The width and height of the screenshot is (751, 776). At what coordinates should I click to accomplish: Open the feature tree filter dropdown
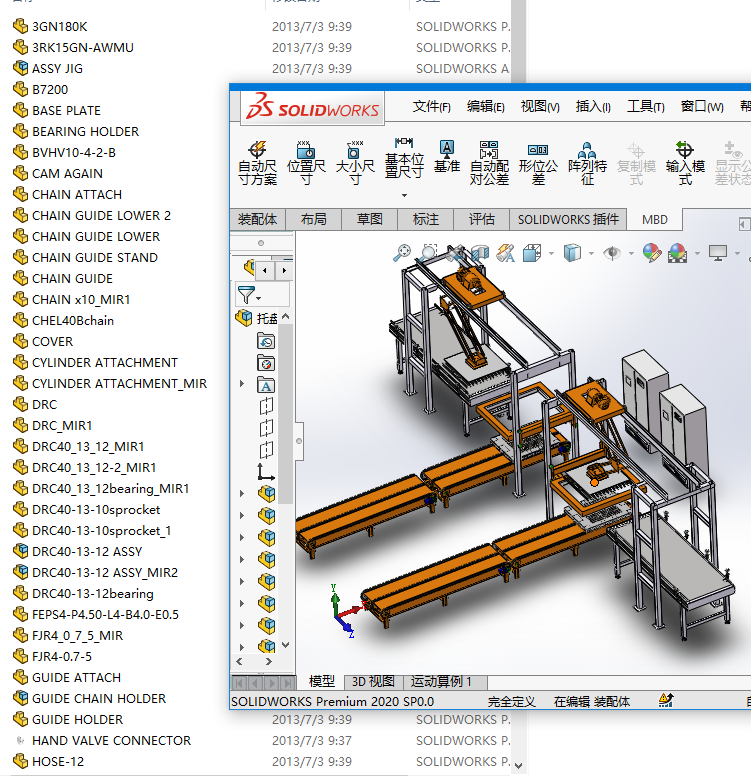[x=248, y=295]
